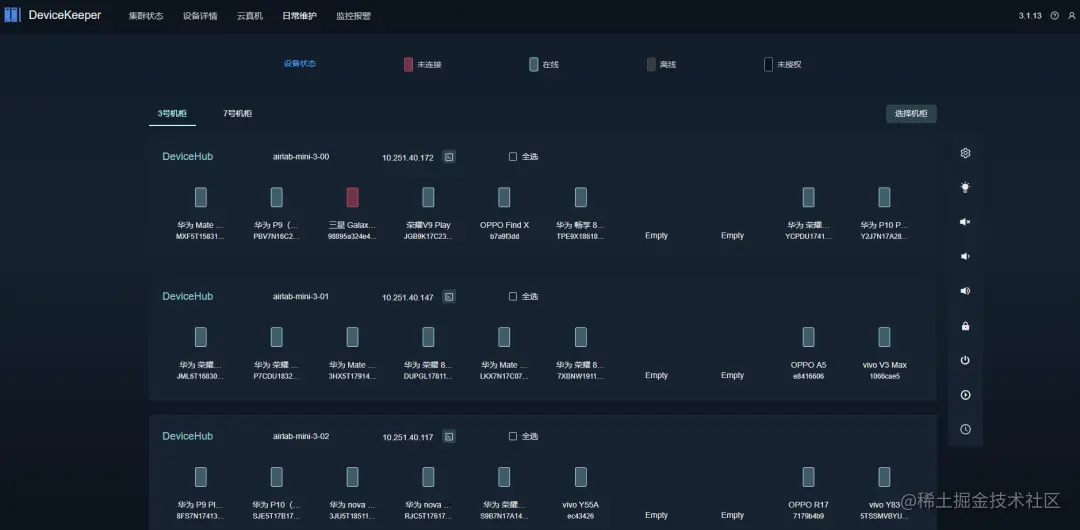Click the IP address 10.251.40.147
This screenshot has height=530, width=1080.
point(408,298)
